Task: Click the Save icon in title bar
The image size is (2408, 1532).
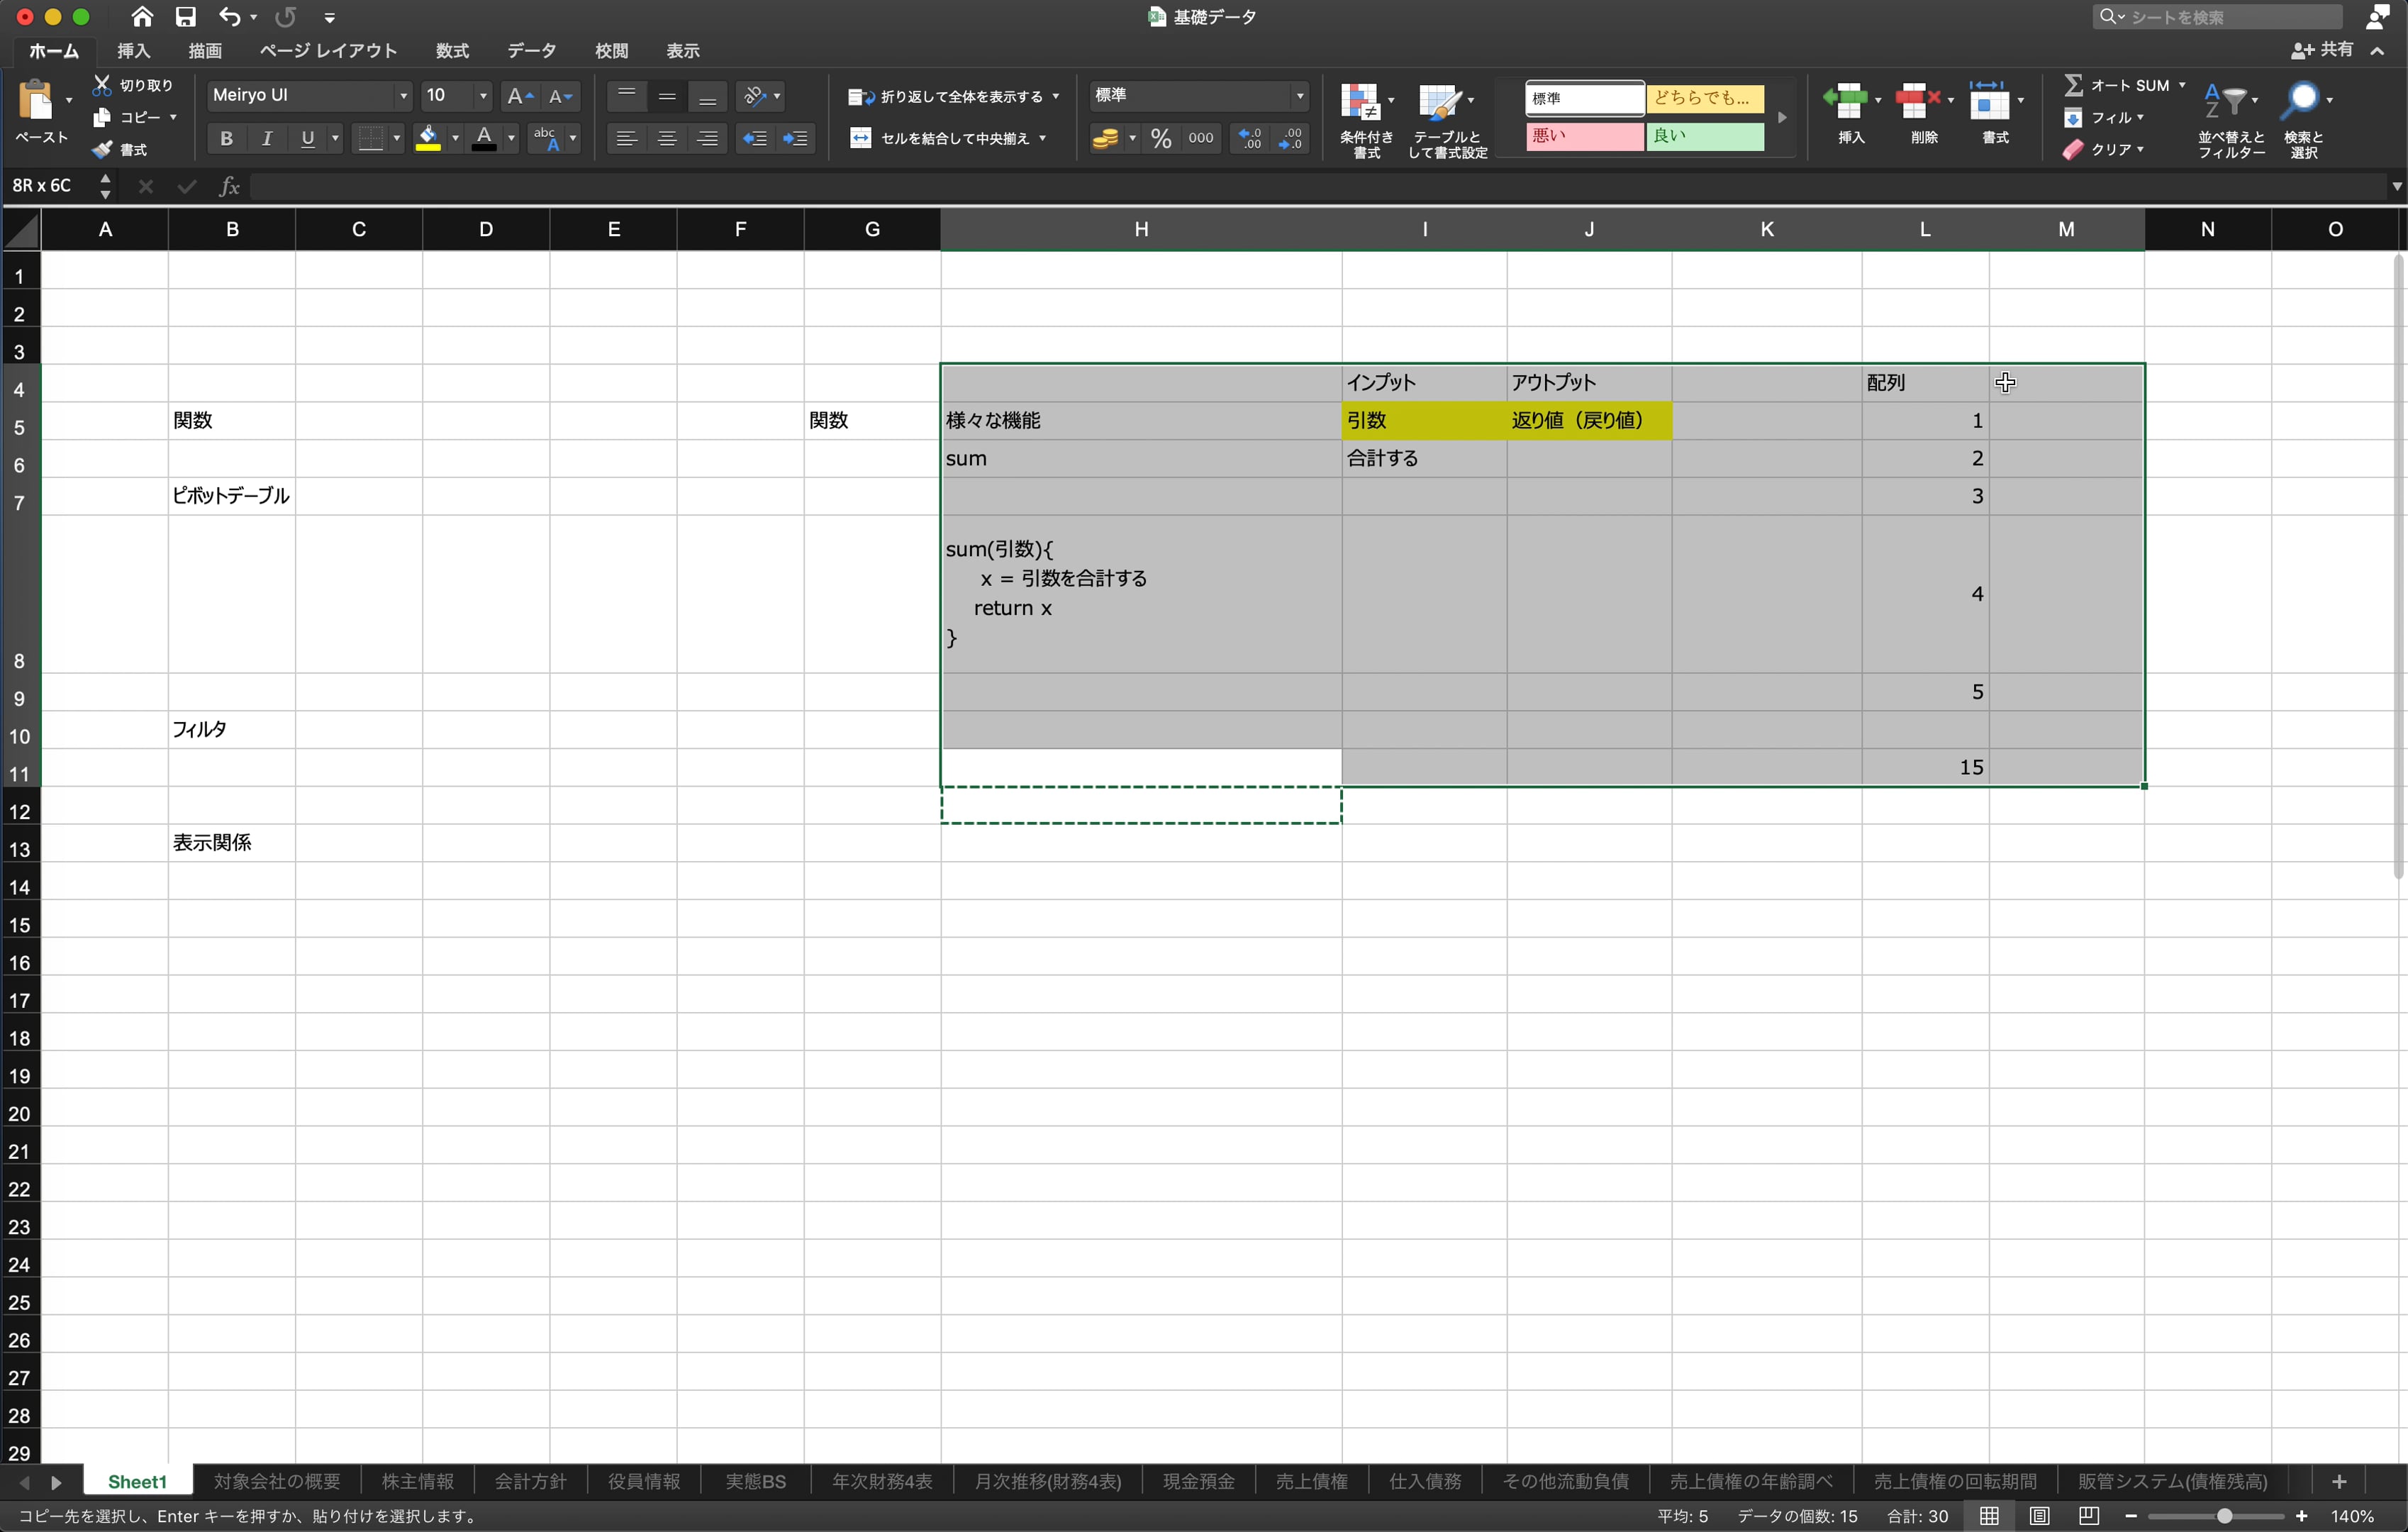Action: [185, 17]
